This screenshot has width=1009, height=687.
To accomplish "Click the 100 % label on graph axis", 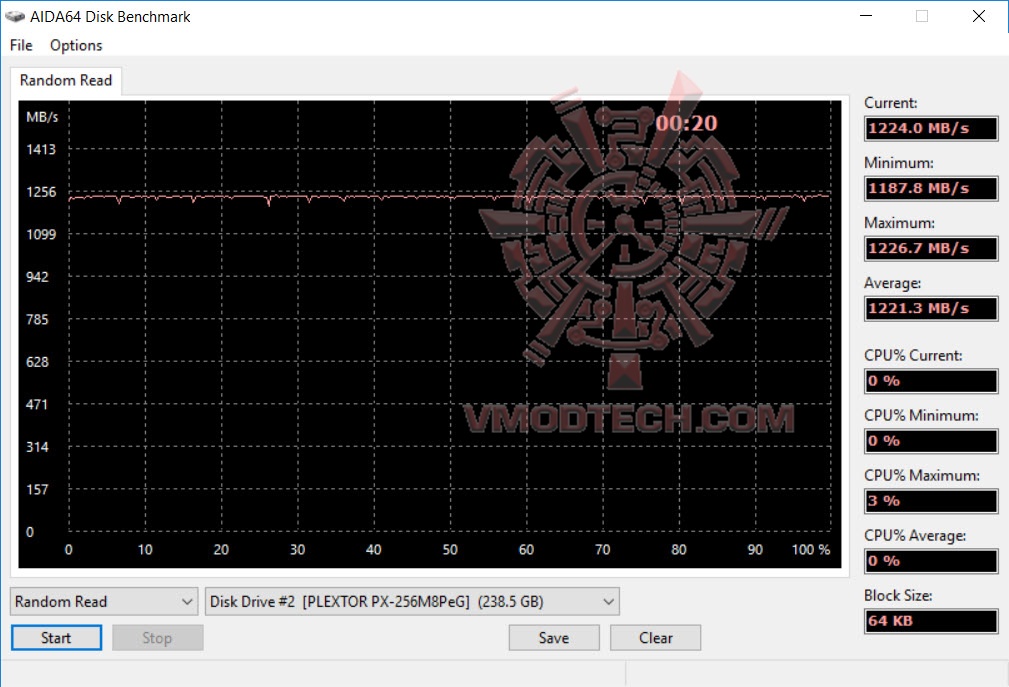I will coord(811,549).
